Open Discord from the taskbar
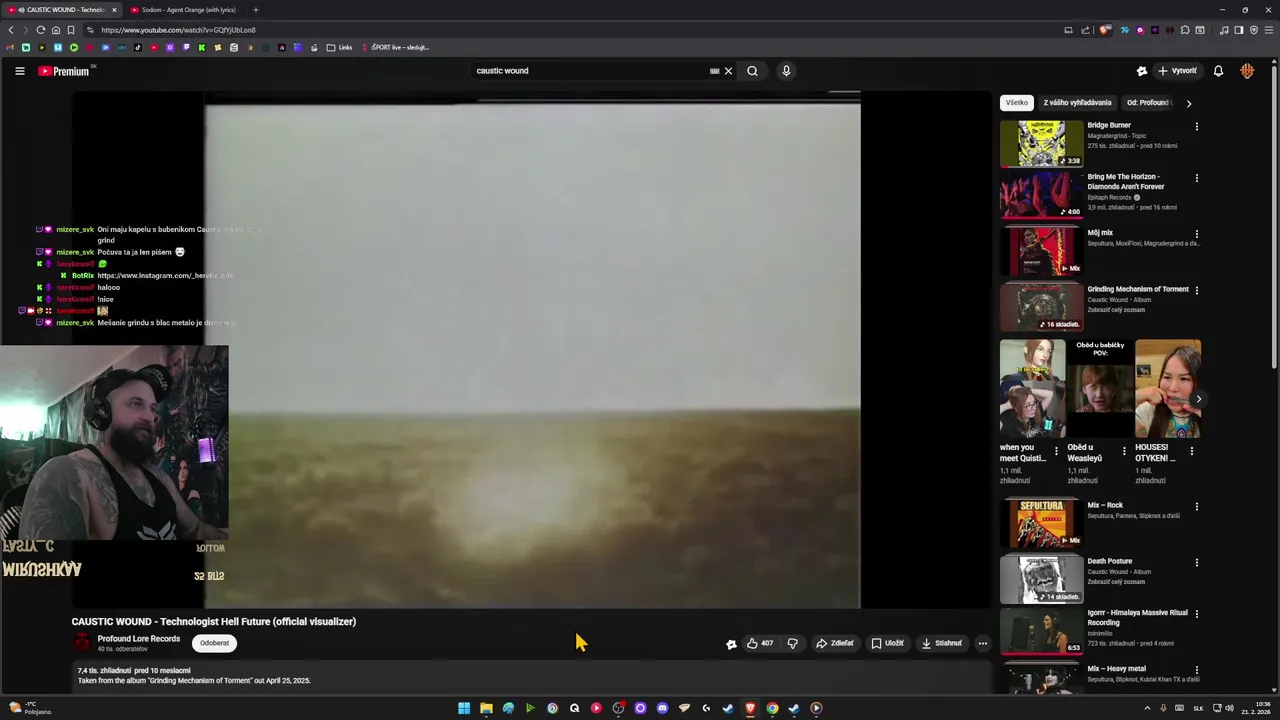This screenshot has height=720, width=1280. click(662, 708)
